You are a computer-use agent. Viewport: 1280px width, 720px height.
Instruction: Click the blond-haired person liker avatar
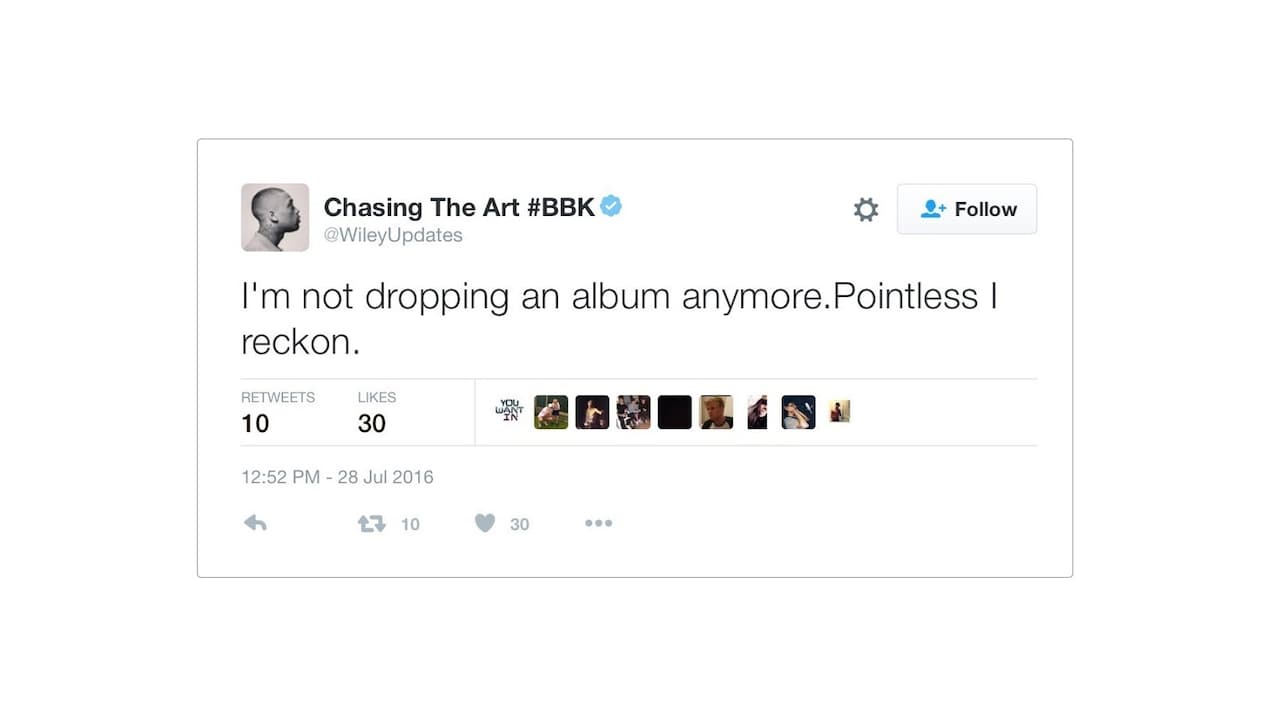pos(716,412)
